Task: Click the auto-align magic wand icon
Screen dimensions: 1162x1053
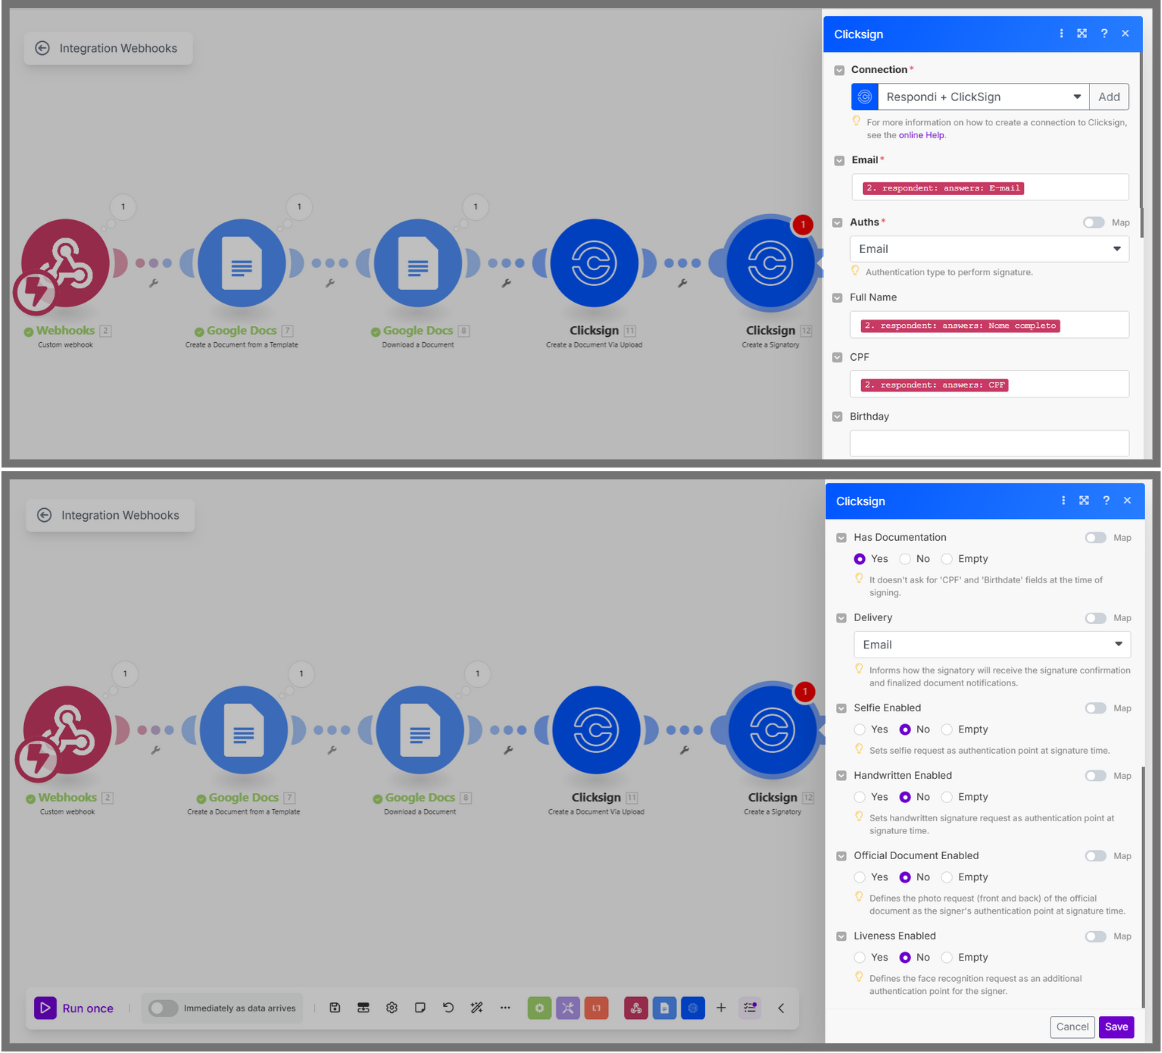Action: (x=477, y=1008)
